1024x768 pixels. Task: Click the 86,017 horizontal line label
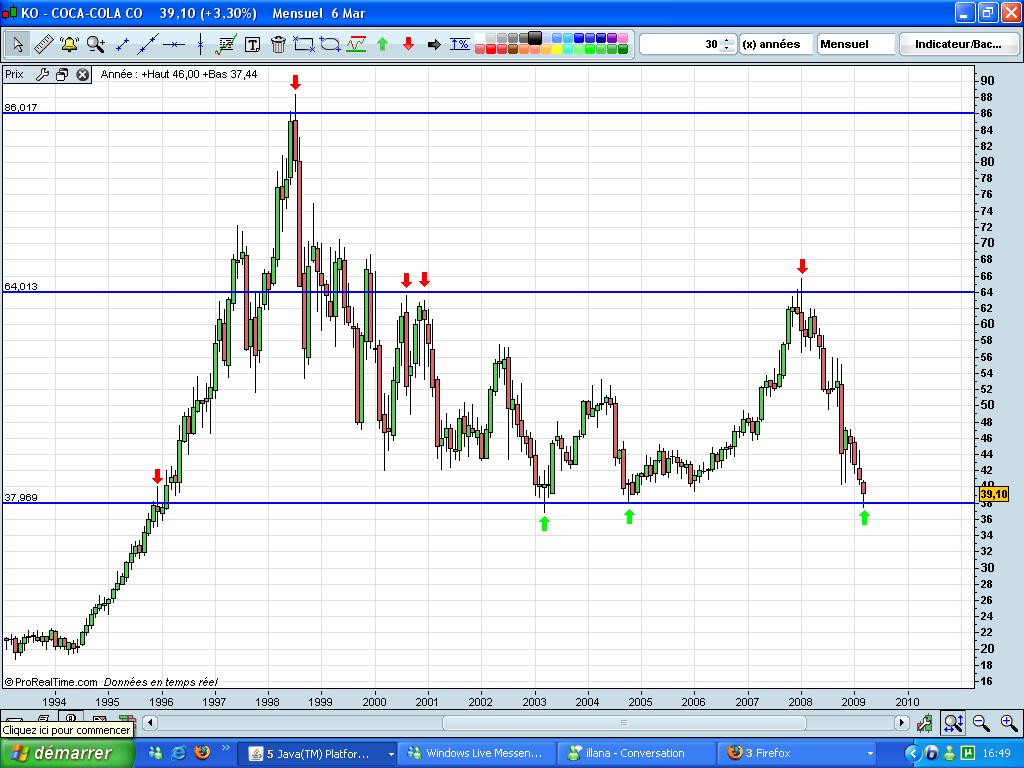[x=21, y=107]
